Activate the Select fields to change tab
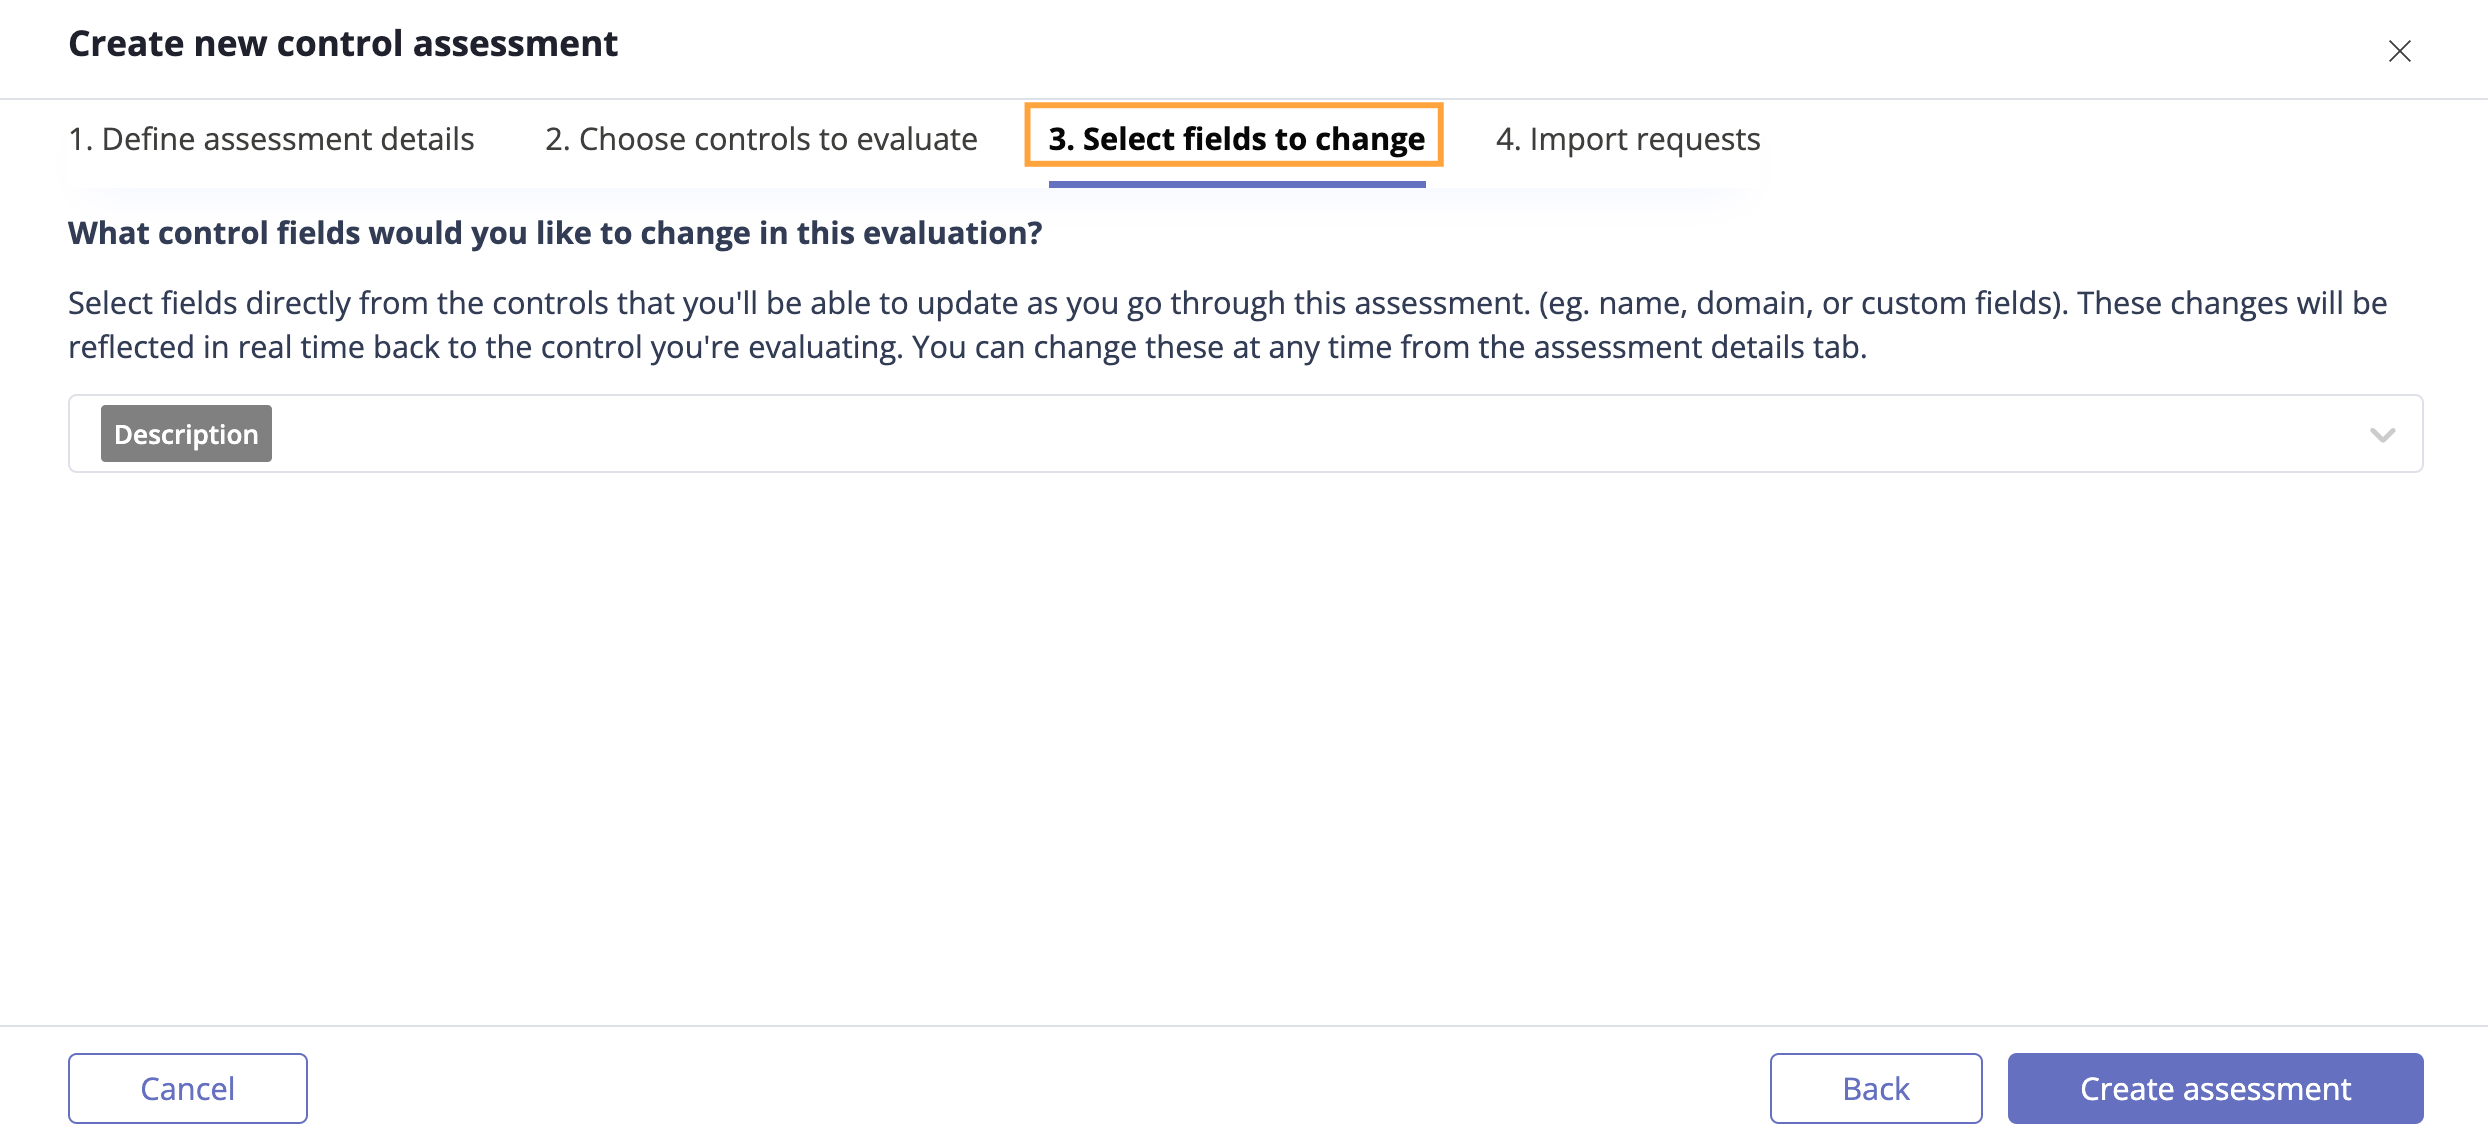The width and height of the screenshot is (2488, 1136). coord(1236,139)
